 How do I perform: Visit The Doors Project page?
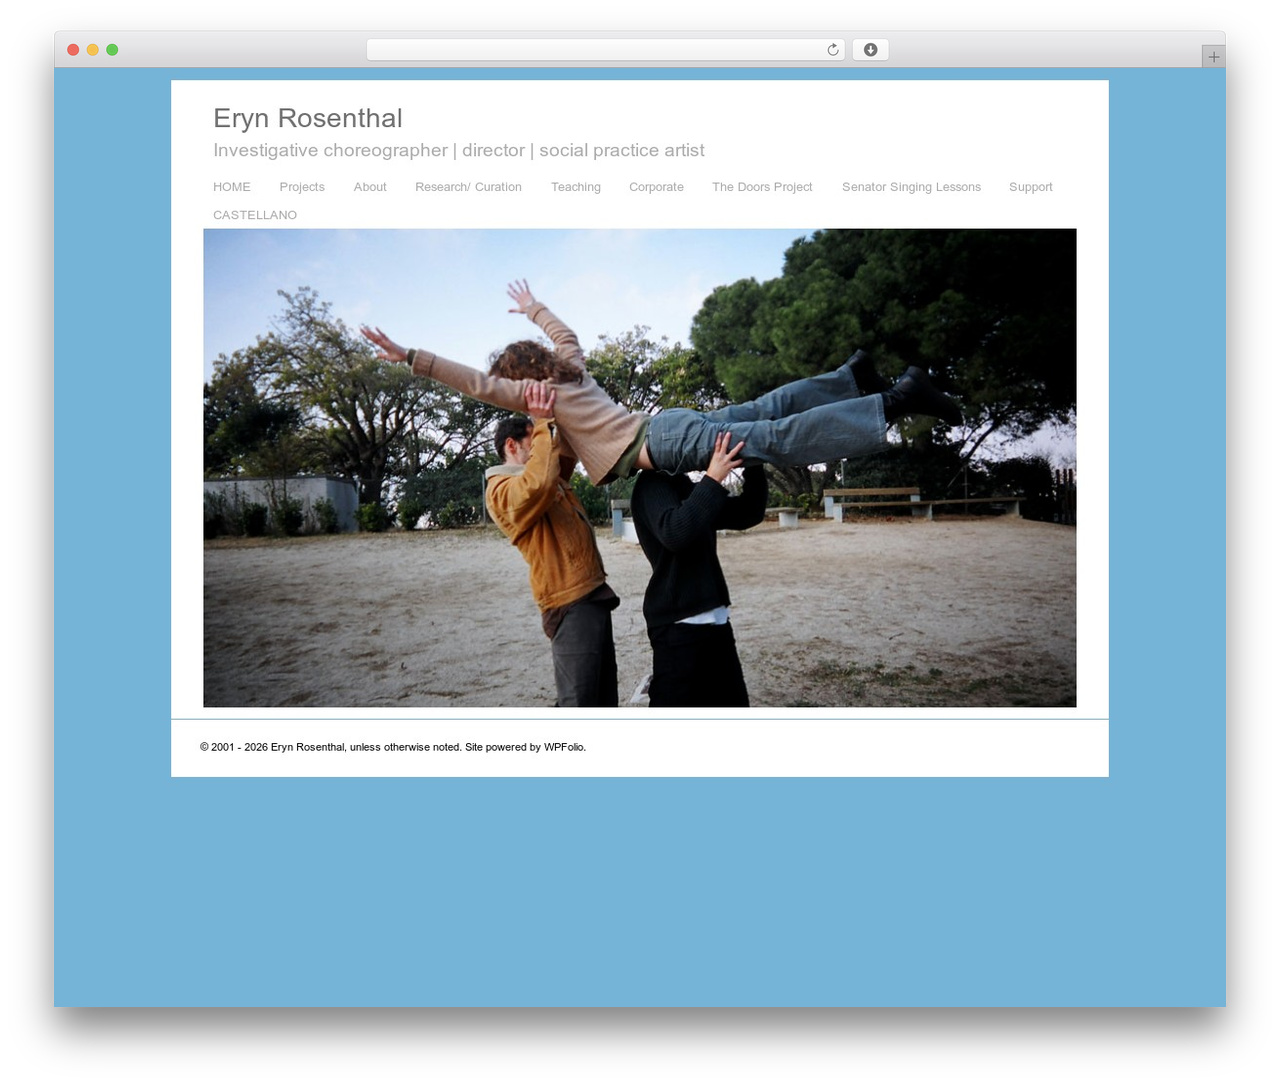[x=762, y=187]
